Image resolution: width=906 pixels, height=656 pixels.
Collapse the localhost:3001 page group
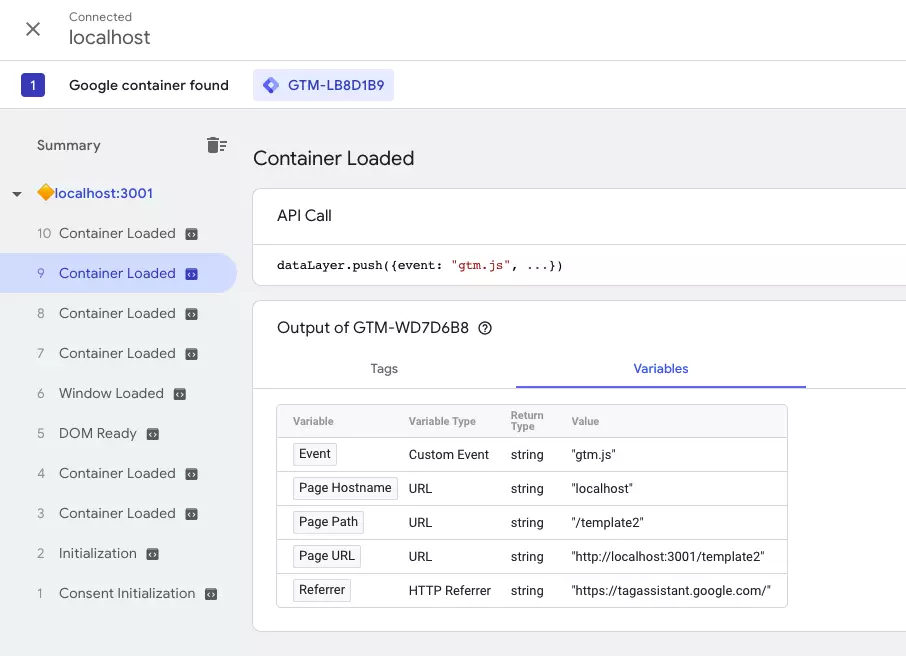click(x=17, y=194)
